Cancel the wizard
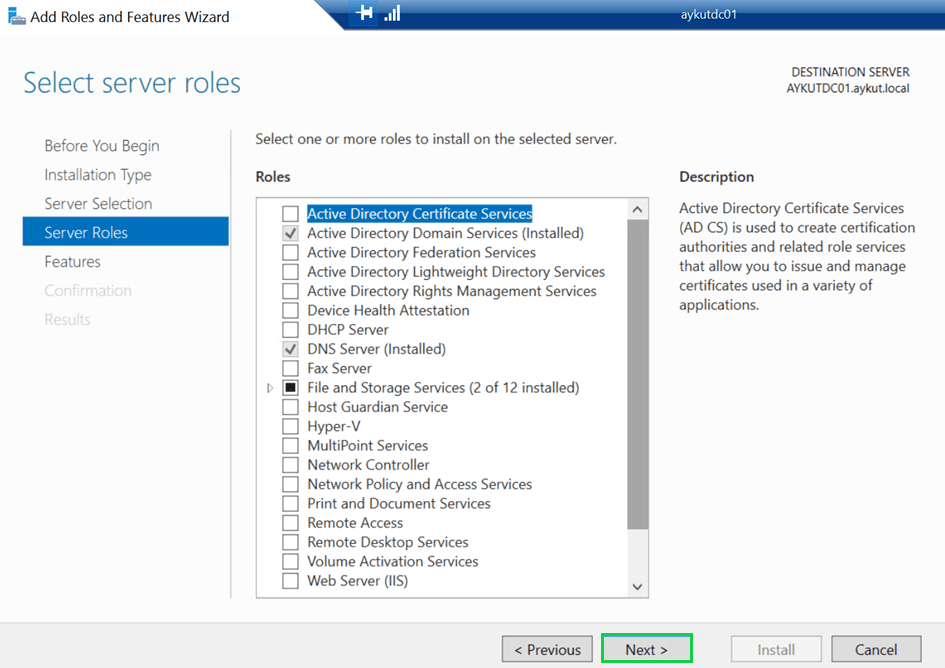The image size is (945, 668). click(875, 649)
